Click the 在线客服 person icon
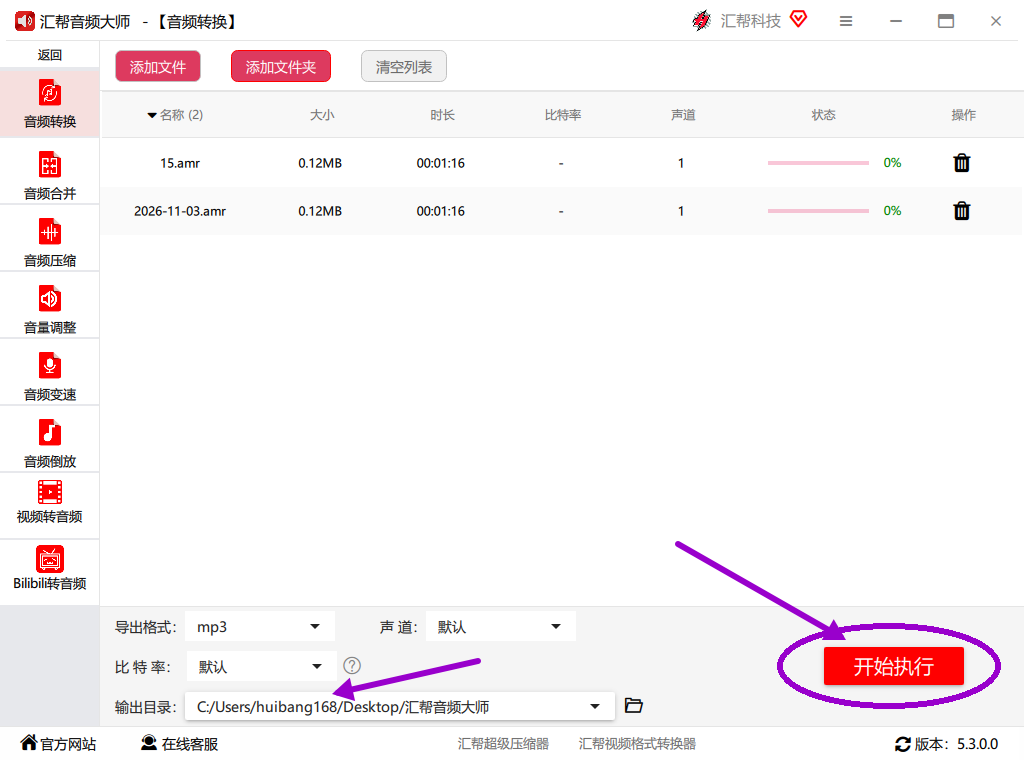This screenshot has width=1024, height=760. pyautogui.click(x=149, y=742)
